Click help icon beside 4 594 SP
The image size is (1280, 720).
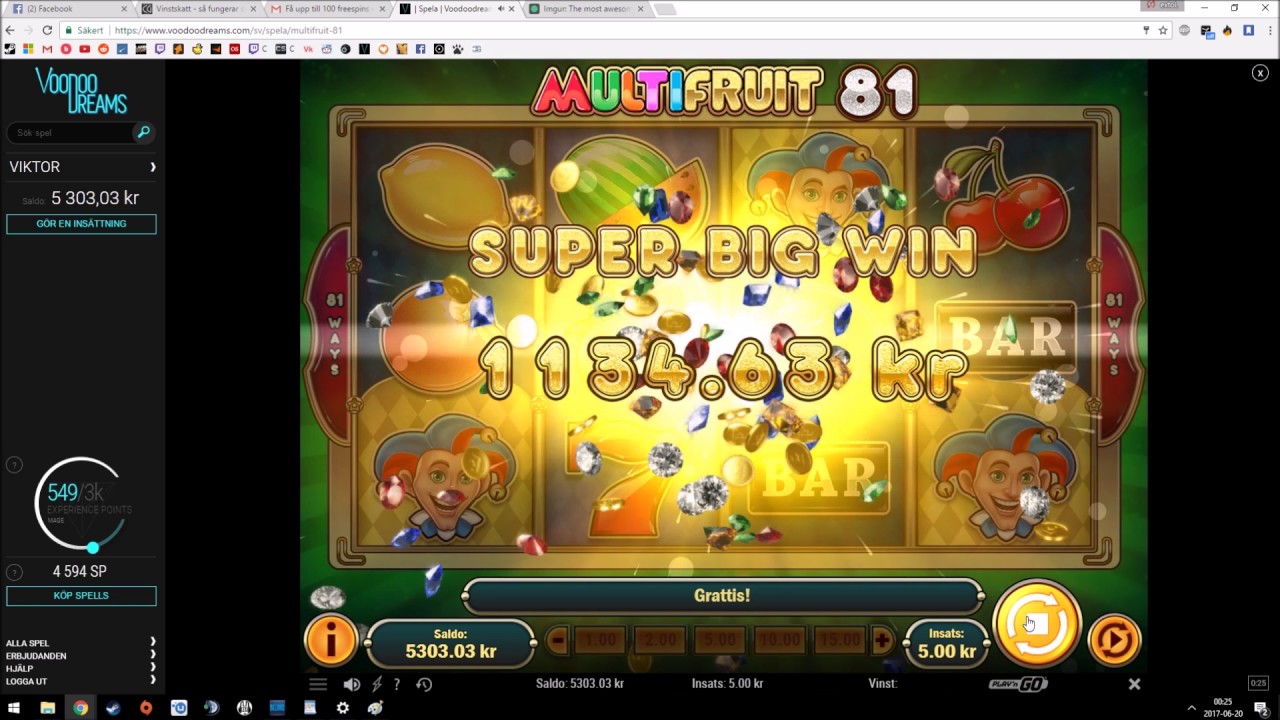tap(14, 572)
